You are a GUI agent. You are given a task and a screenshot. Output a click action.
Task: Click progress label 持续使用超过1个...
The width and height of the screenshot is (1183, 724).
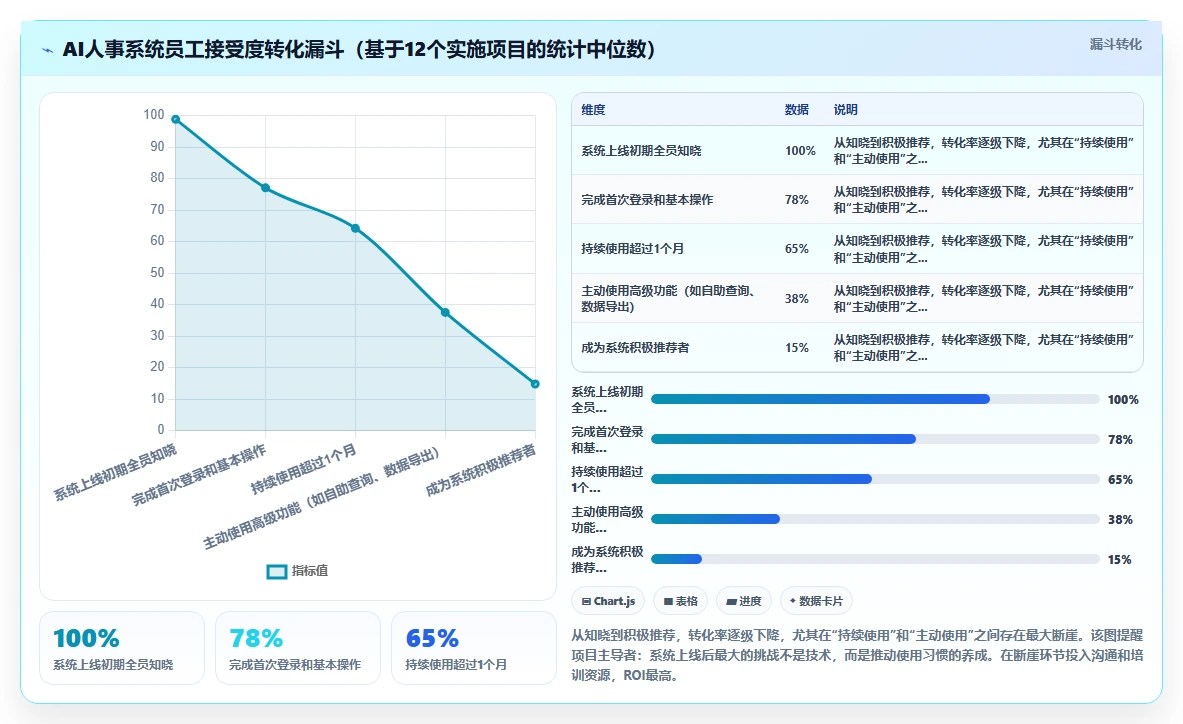coord(607,480)
